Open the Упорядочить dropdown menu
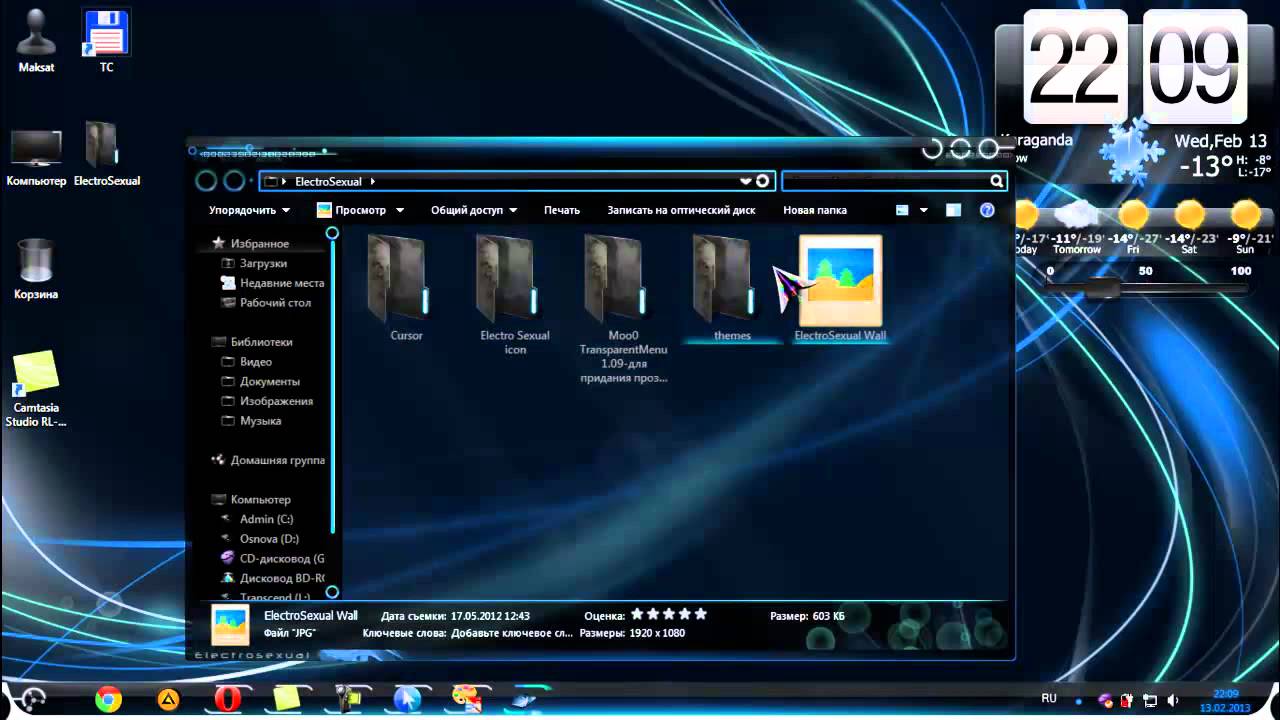 (249, 210)
